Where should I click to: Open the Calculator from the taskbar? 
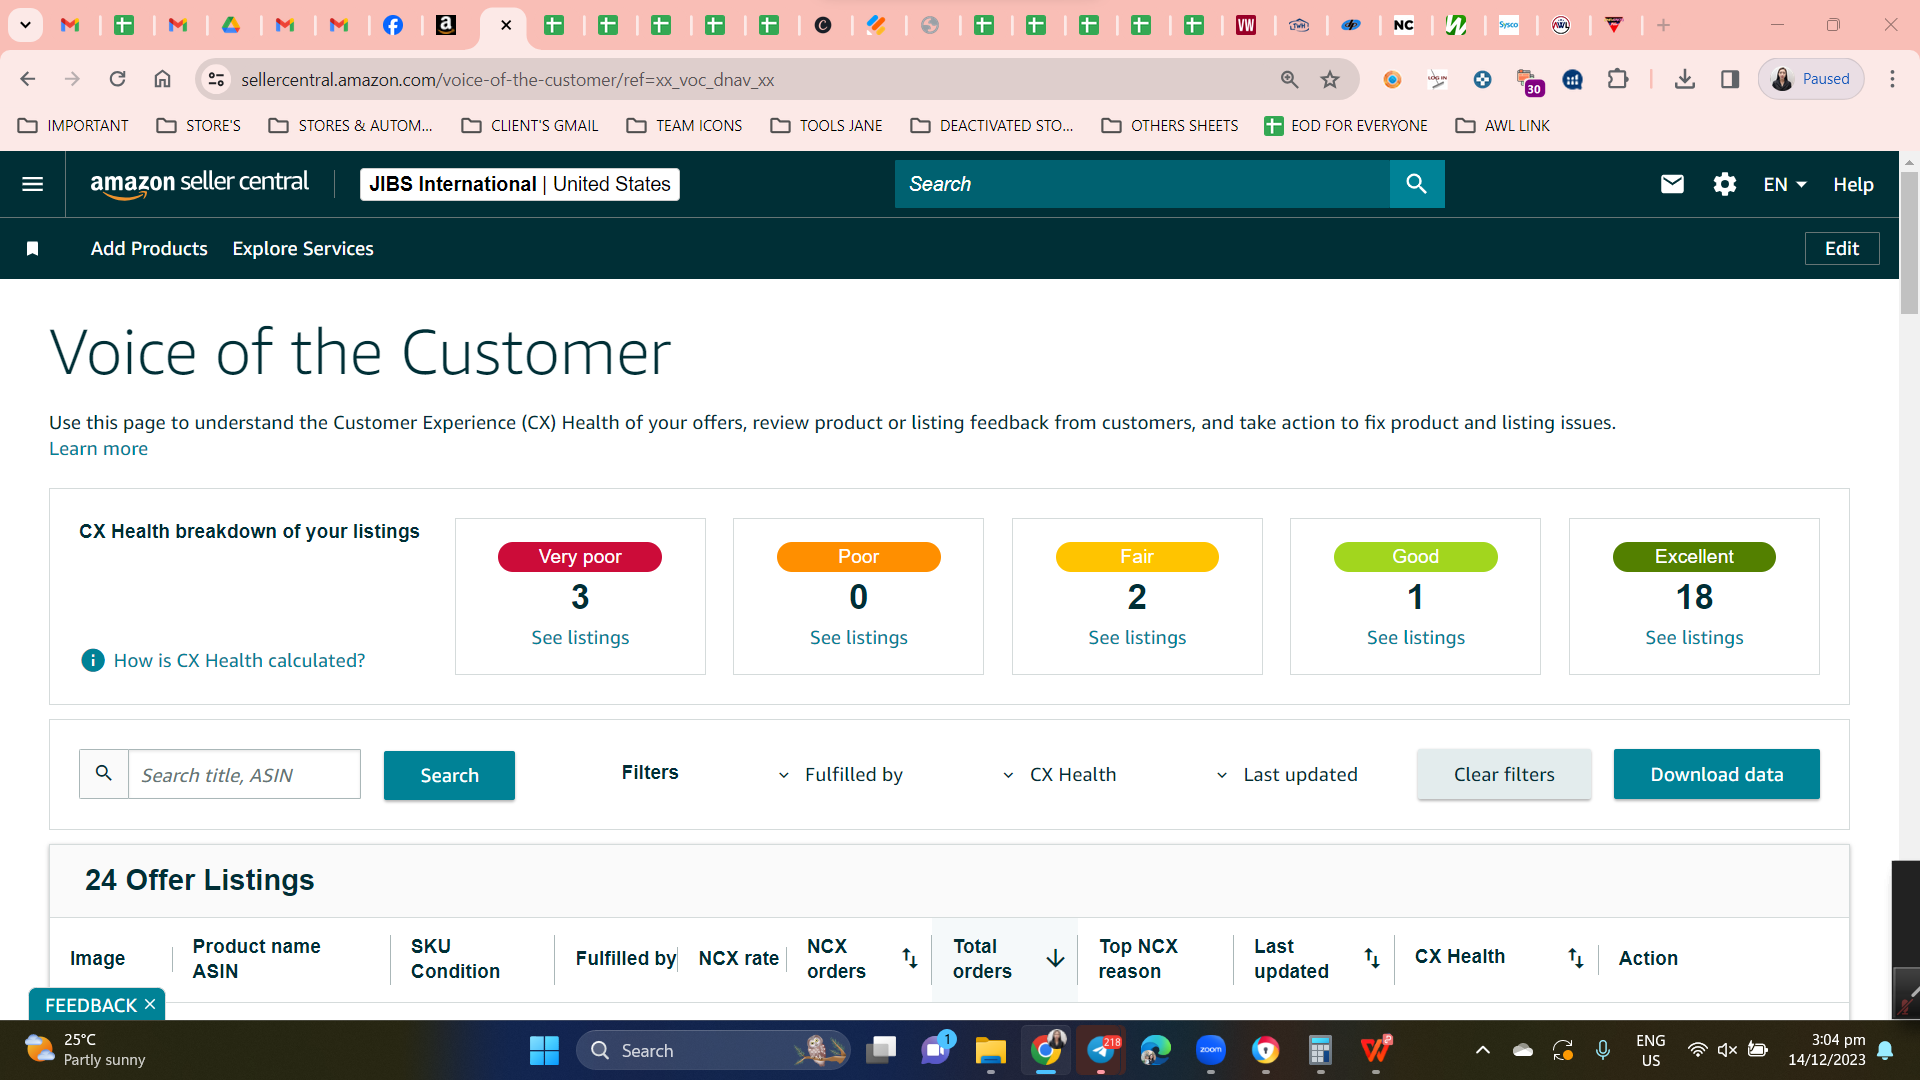1320,1050
